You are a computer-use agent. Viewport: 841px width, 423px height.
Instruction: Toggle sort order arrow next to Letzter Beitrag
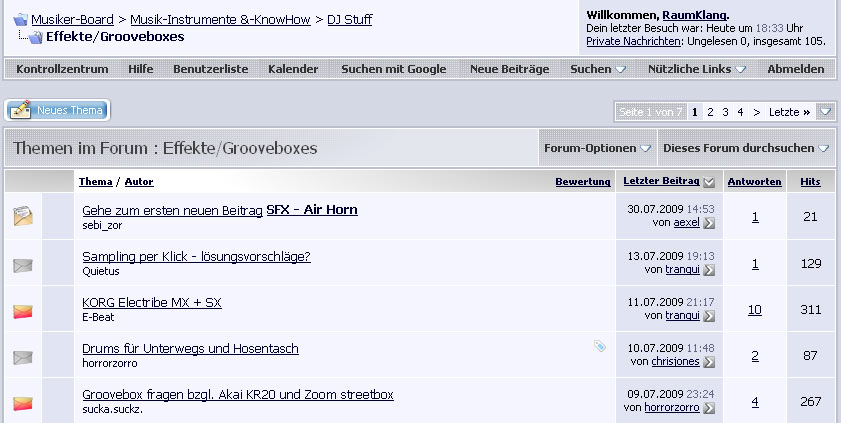point(709,182)
